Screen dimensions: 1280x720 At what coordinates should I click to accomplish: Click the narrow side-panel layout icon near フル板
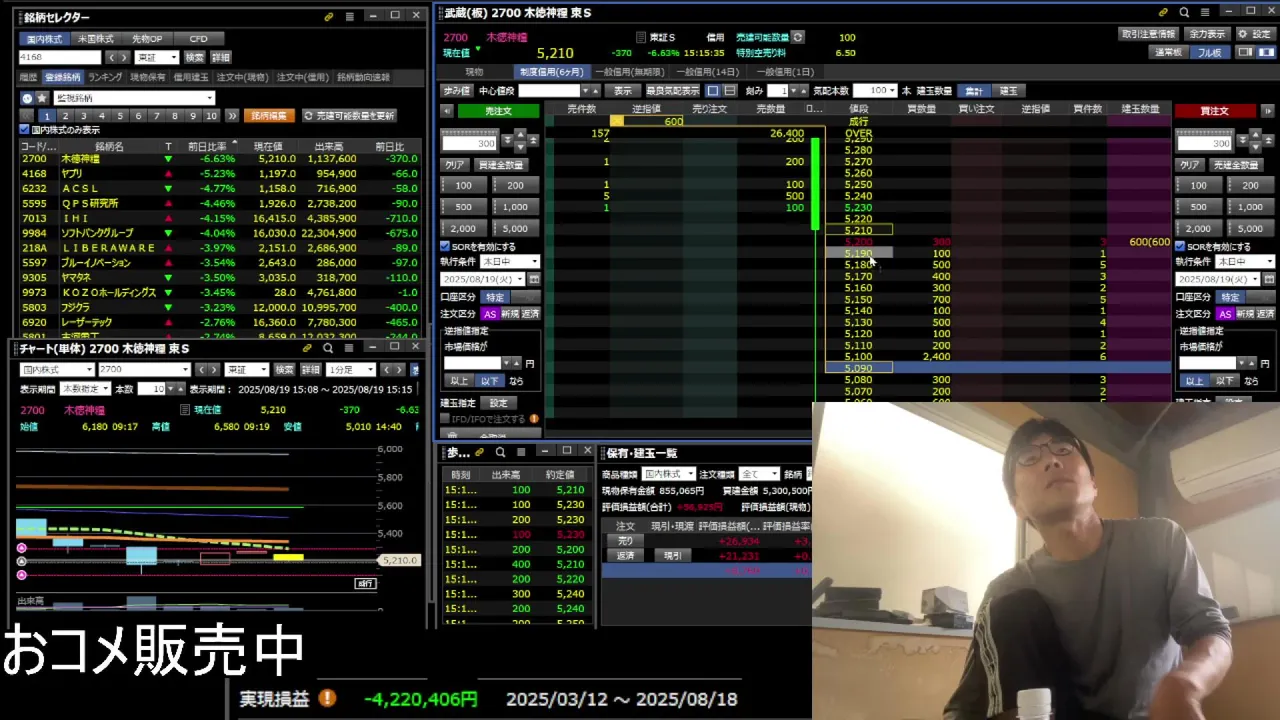click(x=1245, y=52)
